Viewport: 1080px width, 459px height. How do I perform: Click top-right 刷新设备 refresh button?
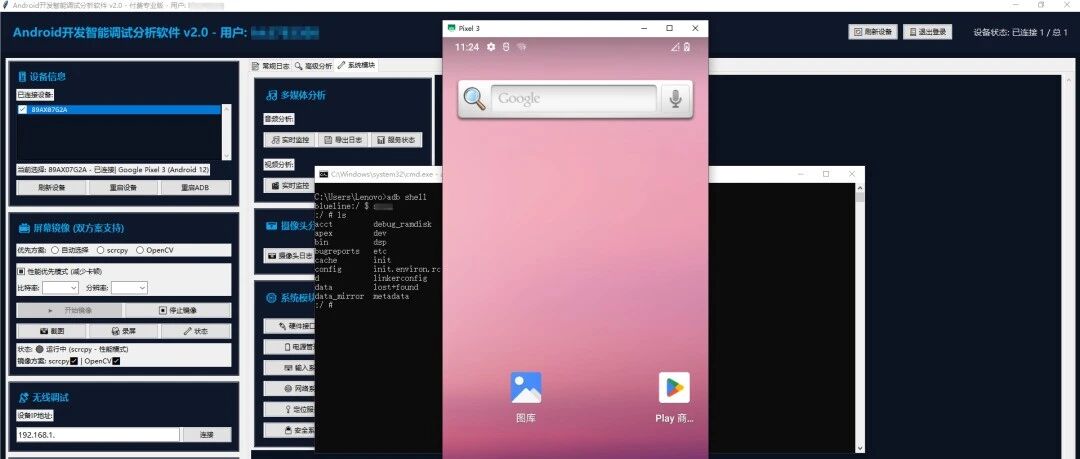[873, 32]
